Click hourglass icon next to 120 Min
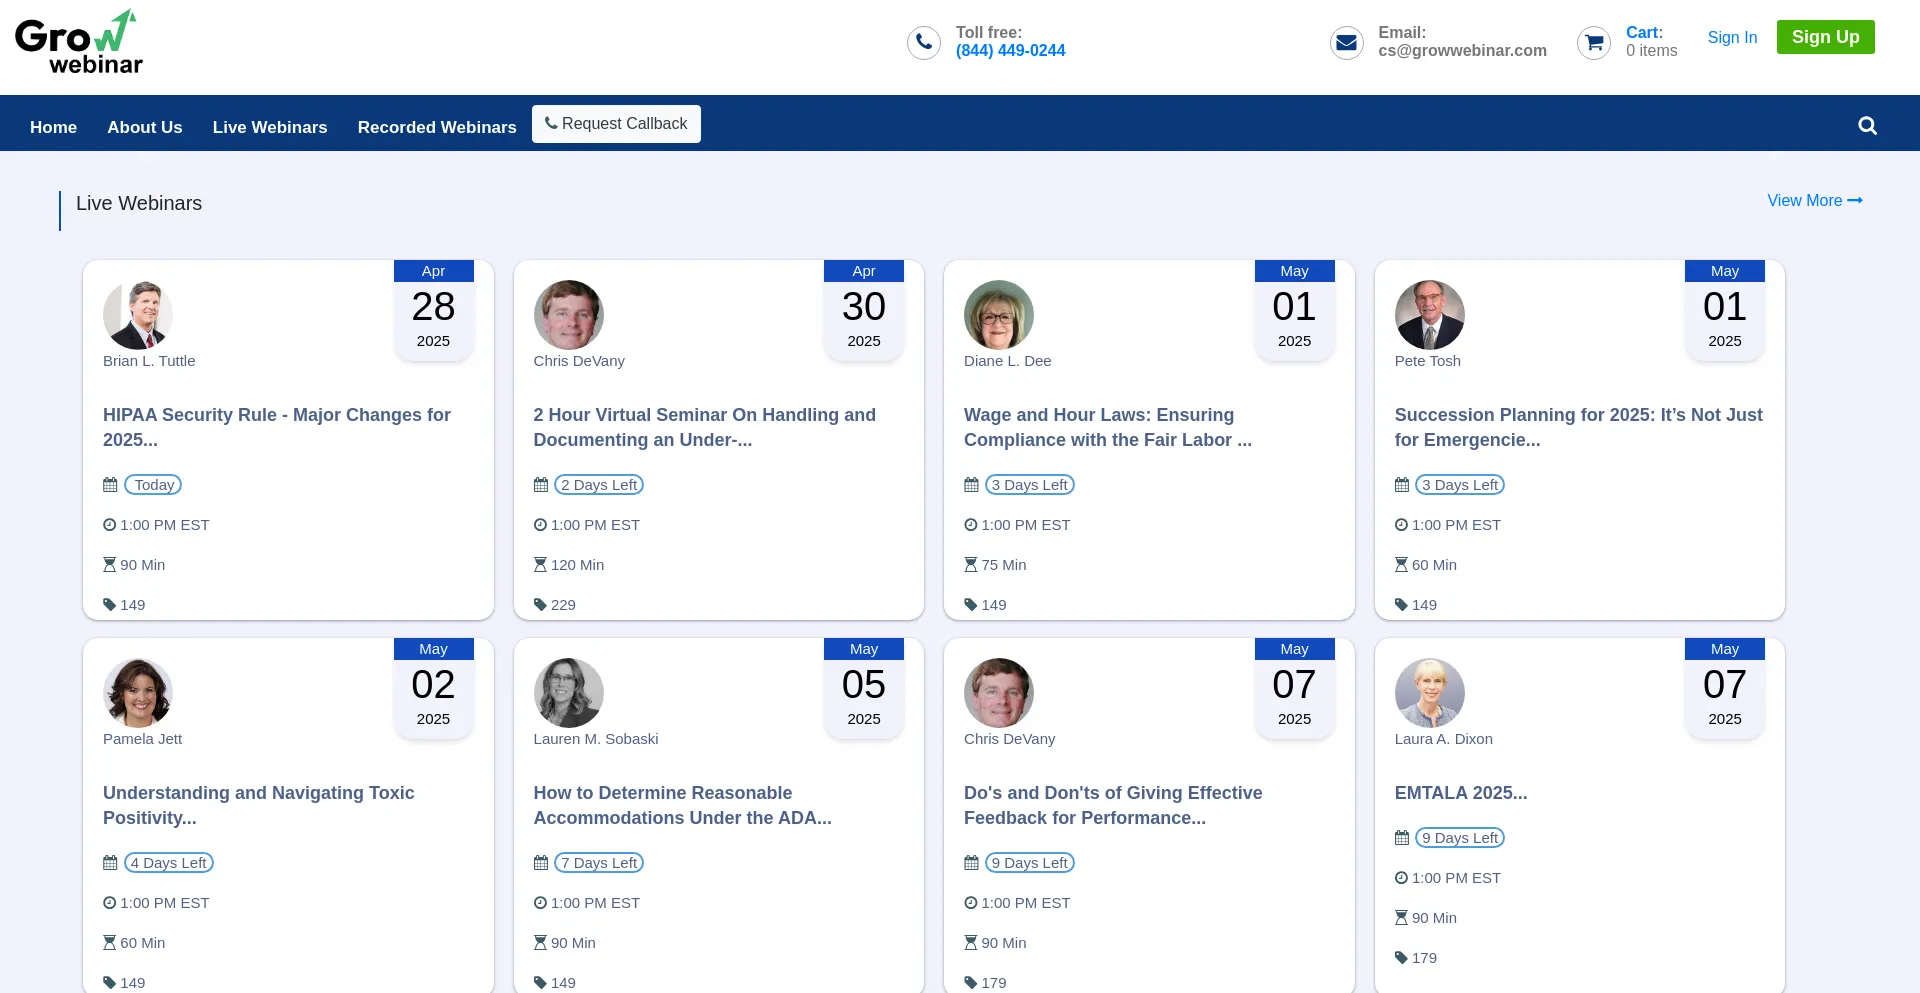Viewport: 1920px width, 993px height. [540, 565]
